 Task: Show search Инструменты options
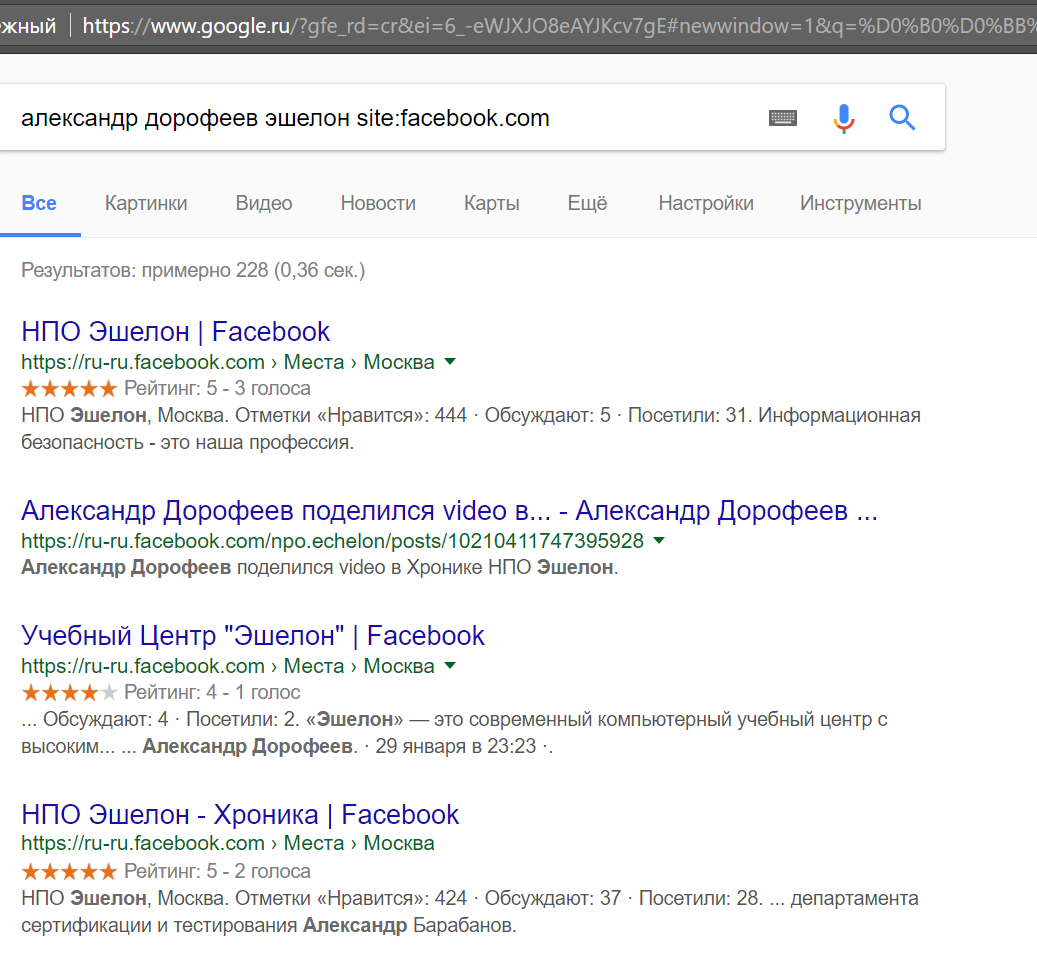860,203
